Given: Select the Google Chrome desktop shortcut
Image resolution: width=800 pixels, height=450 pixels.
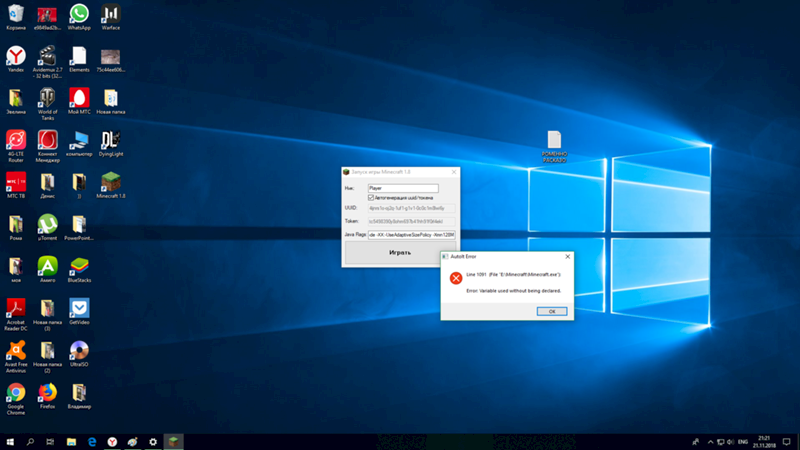Looking at the screenshot, I should (16, 398).
